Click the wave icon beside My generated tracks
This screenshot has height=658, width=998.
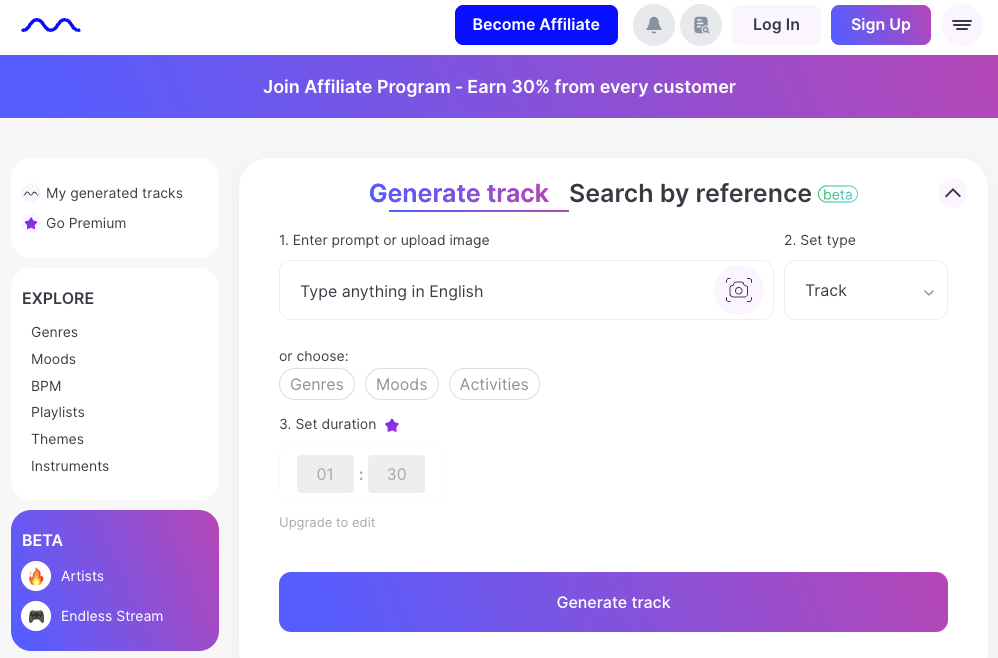(x=31, y=193)
